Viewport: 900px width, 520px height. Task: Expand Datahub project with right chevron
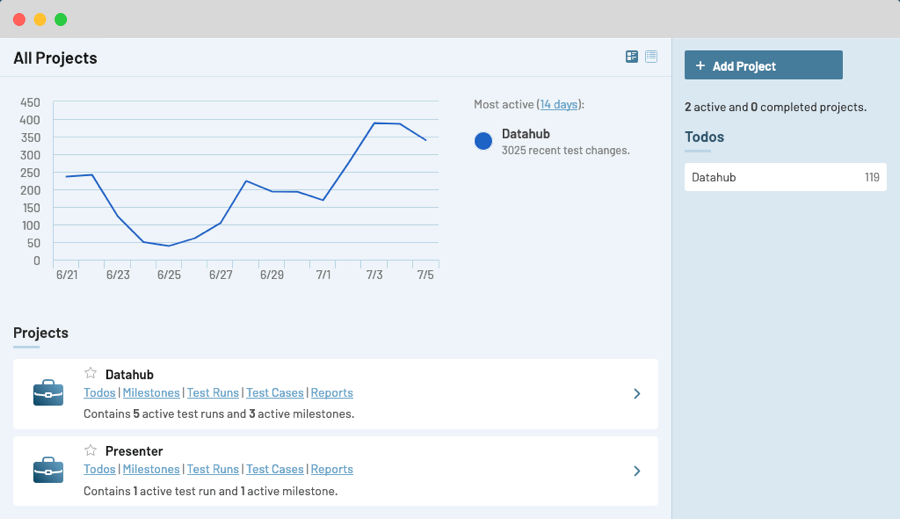point(637,394)
